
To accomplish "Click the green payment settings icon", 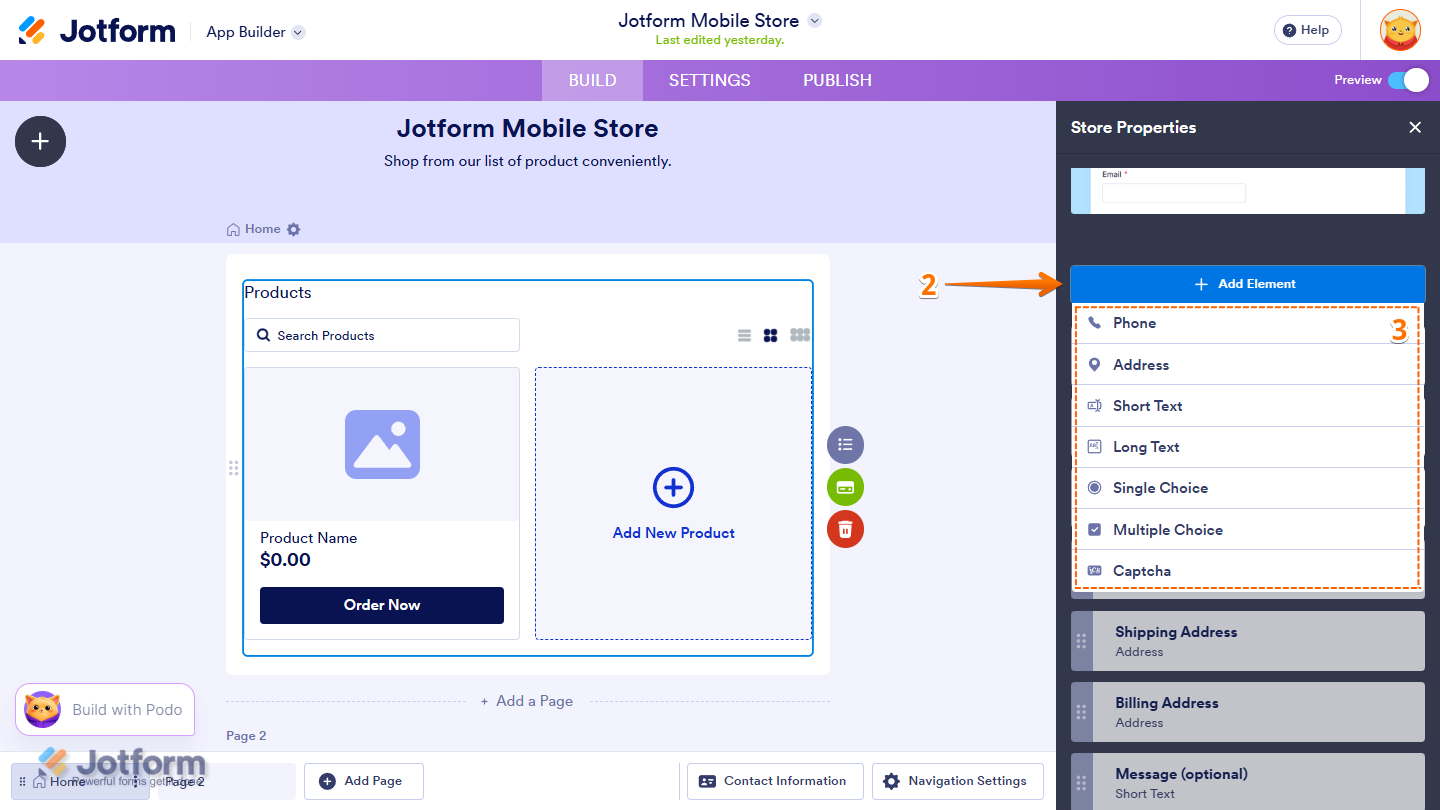I will click(x=845, y=487).
